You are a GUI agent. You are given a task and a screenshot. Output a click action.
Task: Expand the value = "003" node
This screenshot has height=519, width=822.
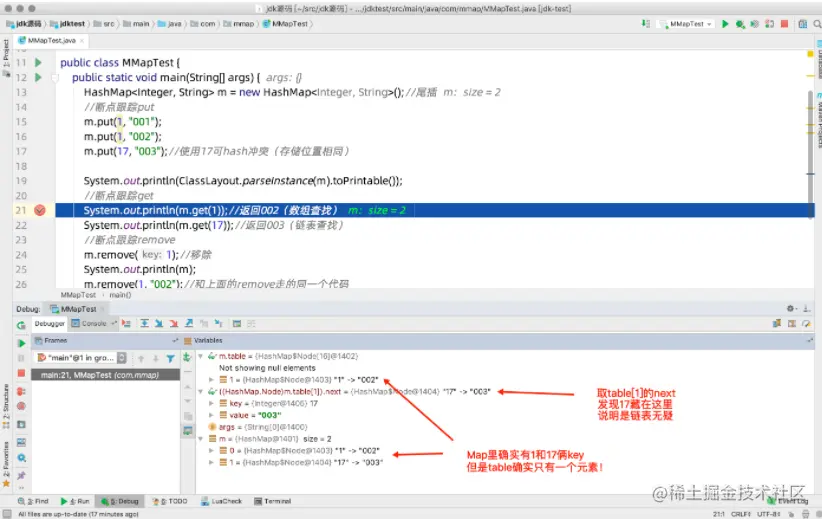click(x=211, y=415)
